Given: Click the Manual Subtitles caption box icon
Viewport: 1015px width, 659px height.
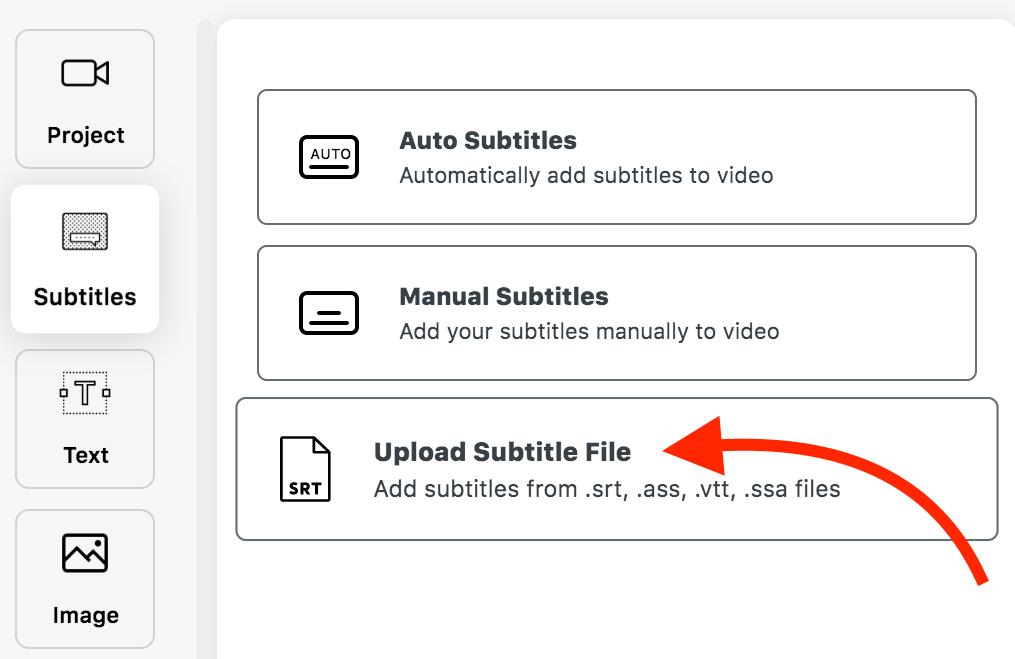Looking at the screenshot, I should [329, 313].
